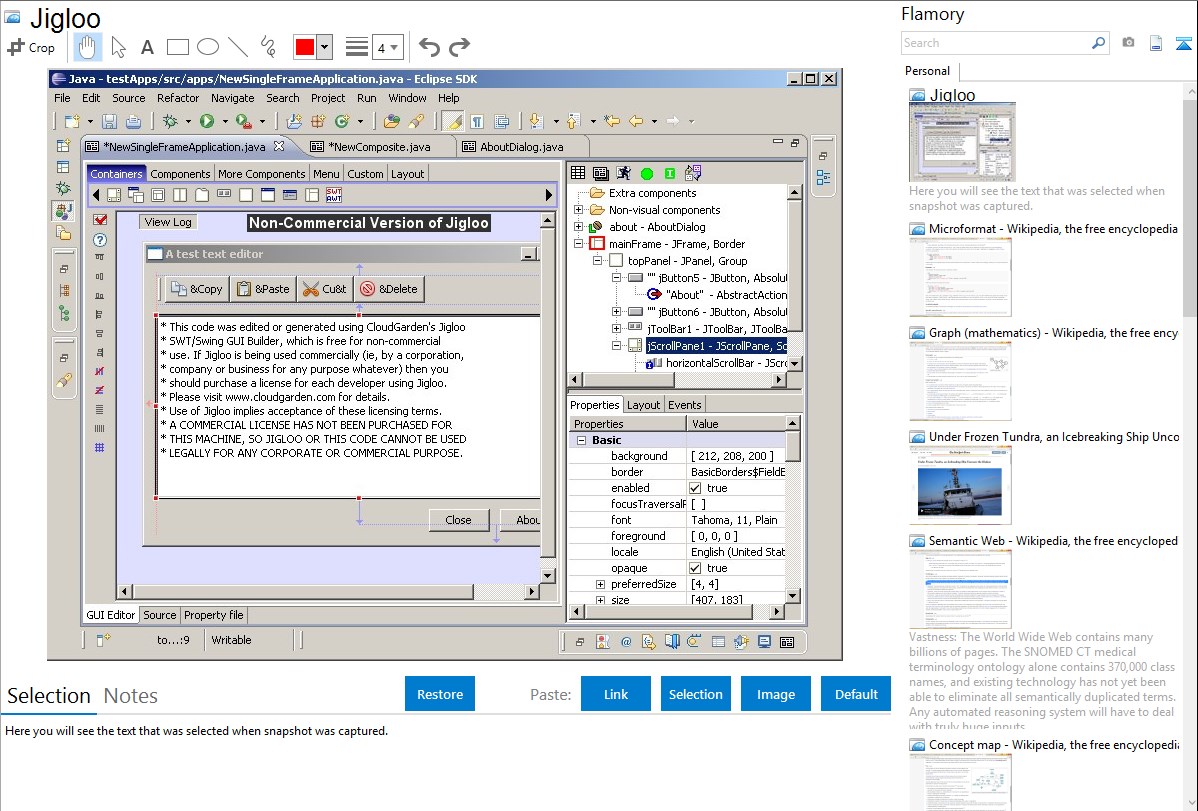Activate the hand pan tool
This screenshot has width=1198, height=811.
[x=87, y=47]
